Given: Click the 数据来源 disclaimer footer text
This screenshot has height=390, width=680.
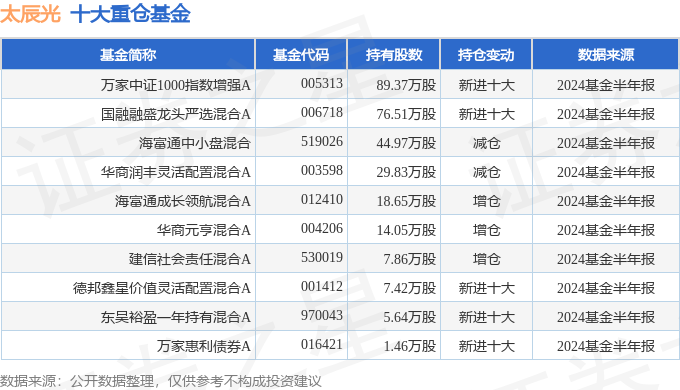Looking at the screenshot, I should click(161, 381).
